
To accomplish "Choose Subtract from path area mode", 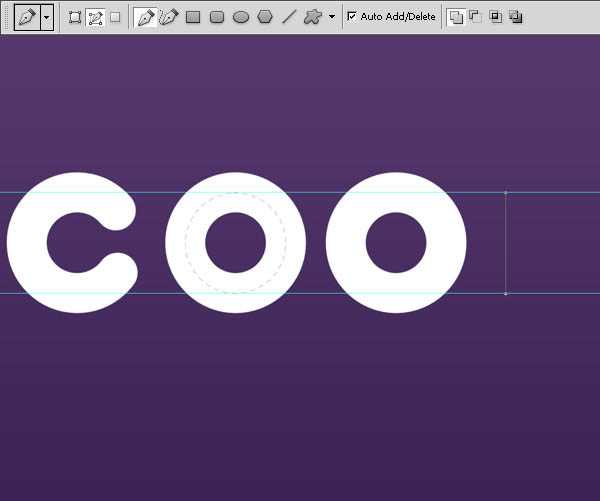I will point(475,17).
